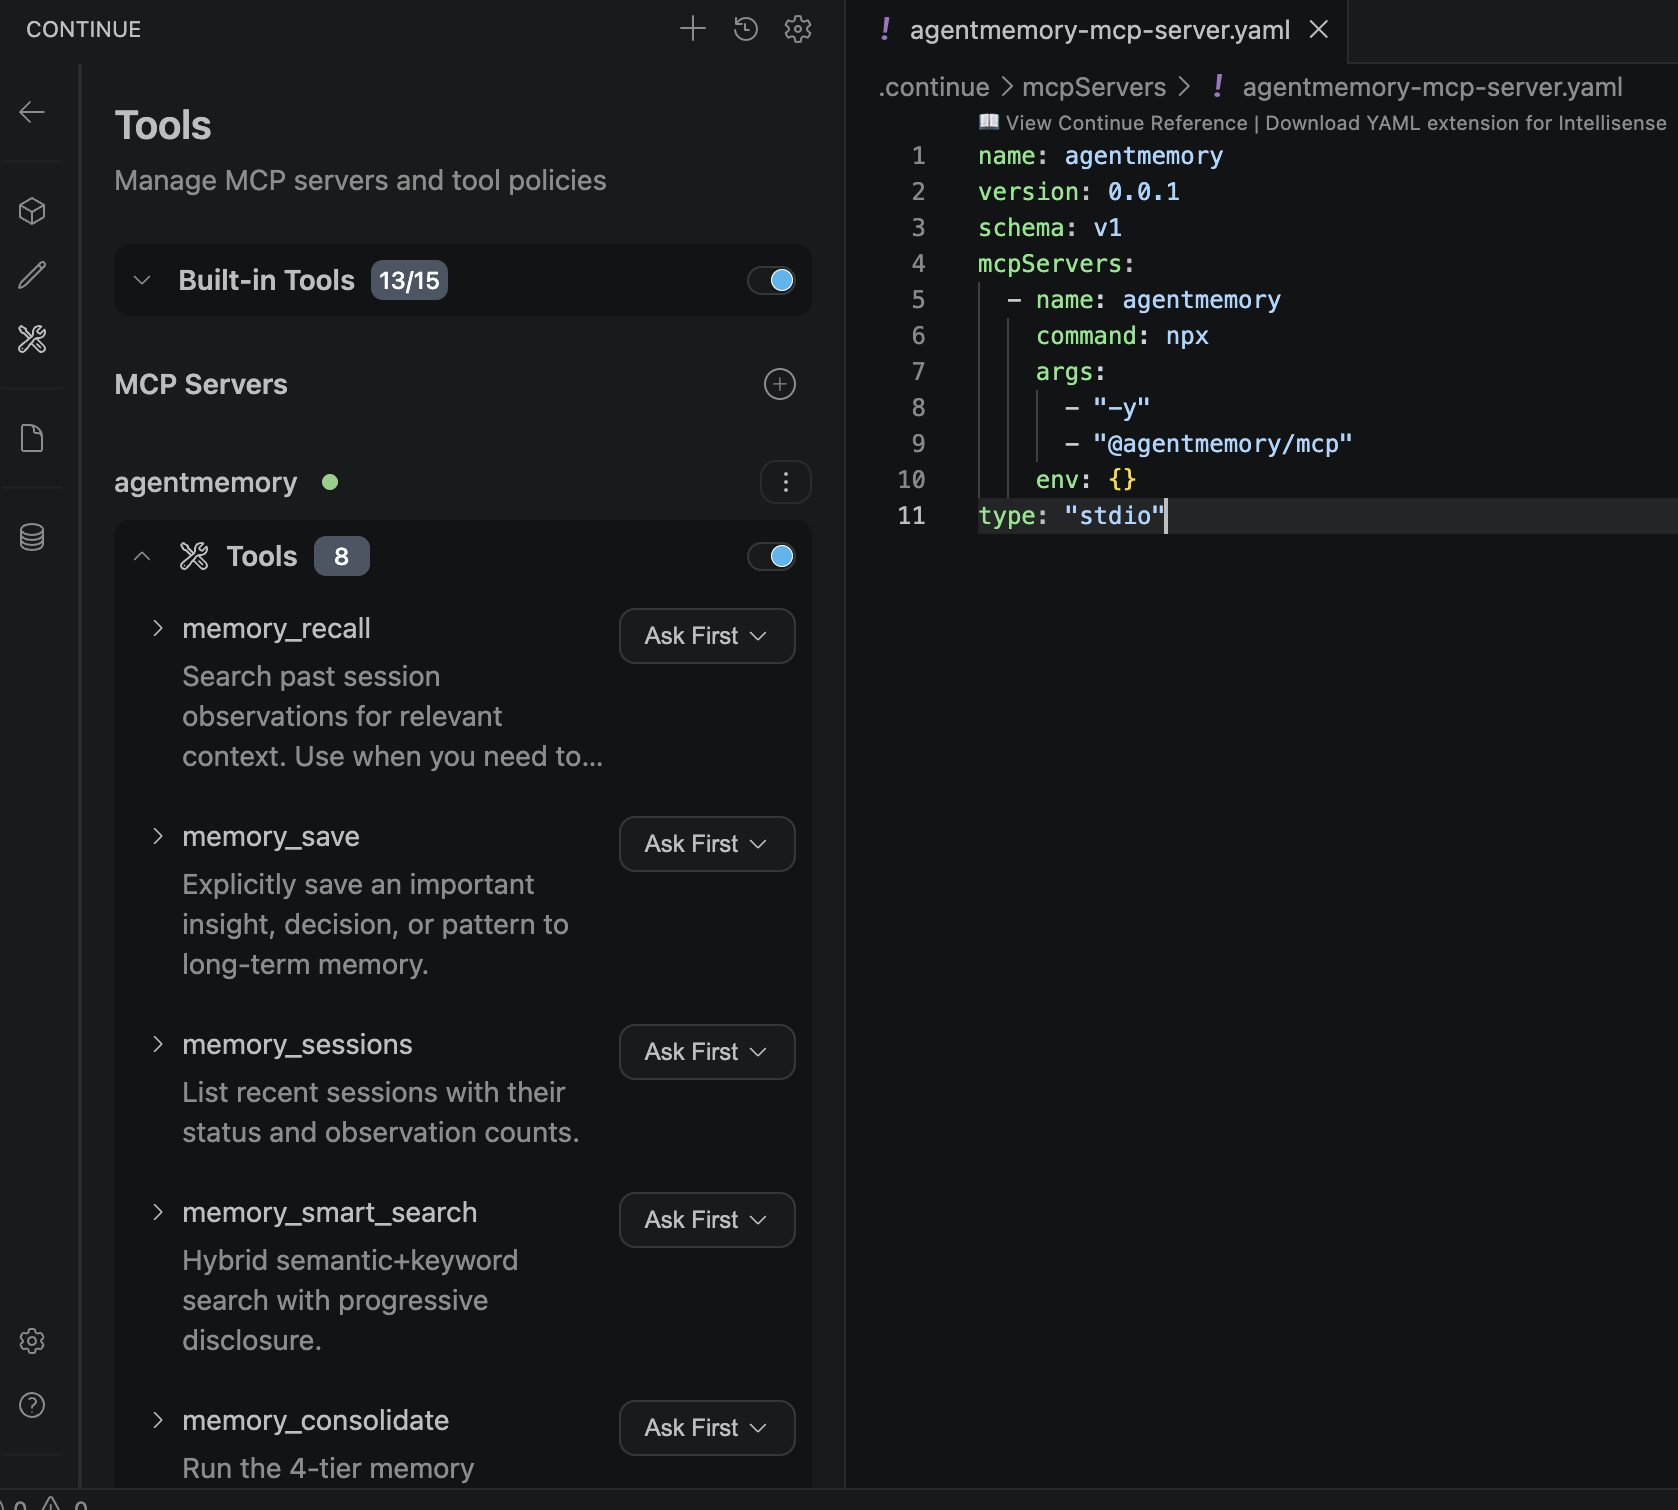Click the plus icon for new session
The height and width of the screenshot is (1510, 1678).
pyautogui.click(x=692, y=29)
